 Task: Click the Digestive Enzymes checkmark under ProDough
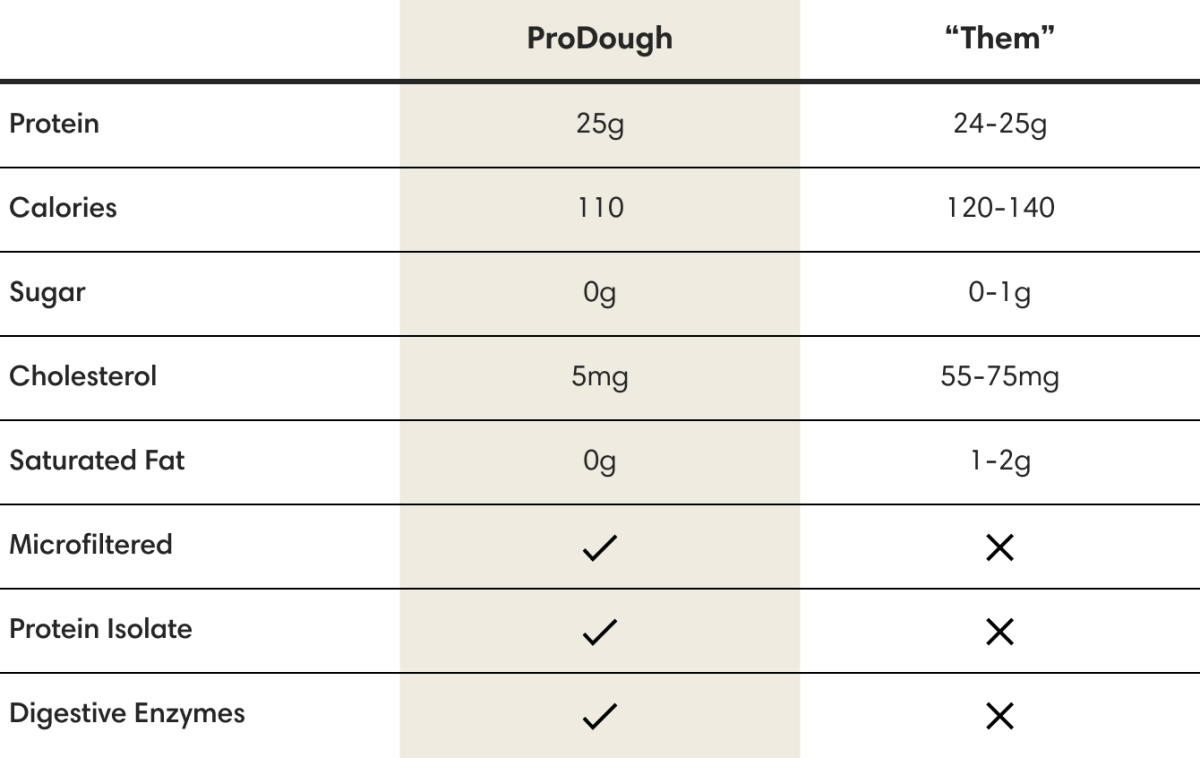tap(599, 715)
